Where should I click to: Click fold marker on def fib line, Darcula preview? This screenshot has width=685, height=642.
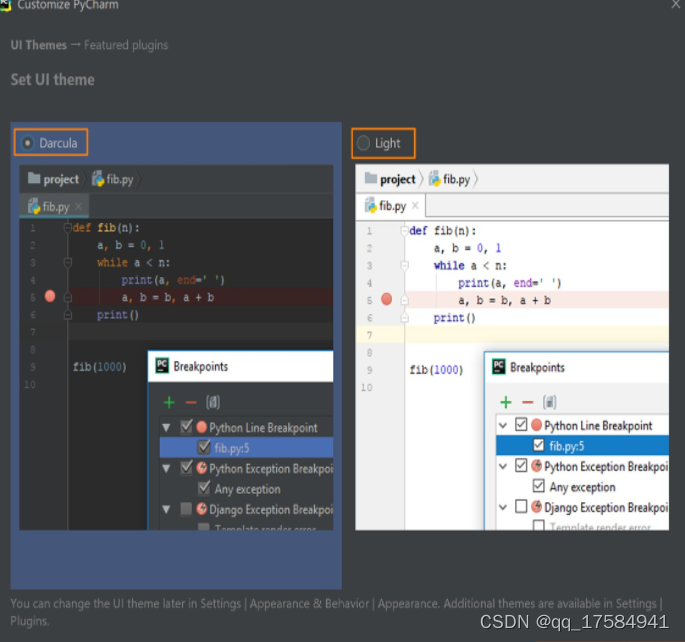[x=68, y=228]
